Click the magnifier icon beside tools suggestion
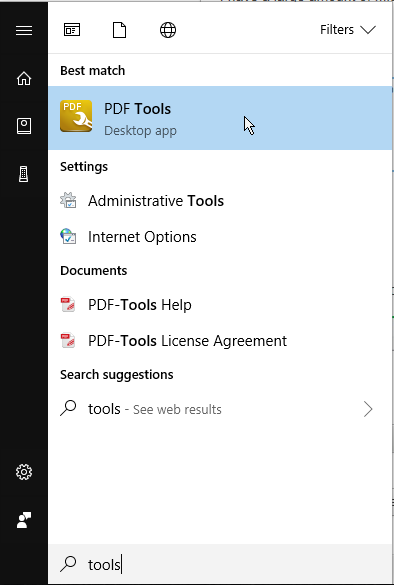This screenshot has width=394, height=585. [x=68, y=408]
